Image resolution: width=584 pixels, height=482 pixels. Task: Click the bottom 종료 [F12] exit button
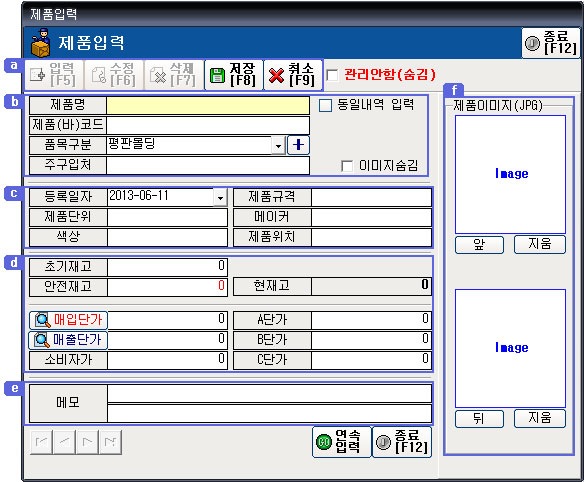(402, 442)
